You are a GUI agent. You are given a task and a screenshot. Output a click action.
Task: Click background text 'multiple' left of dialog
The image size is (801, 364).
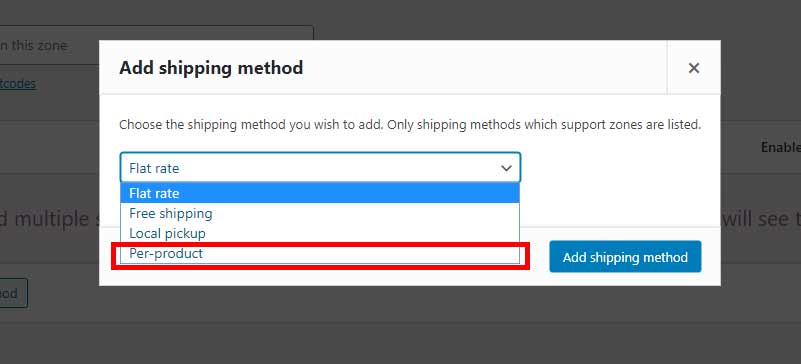tap(52, 219)
